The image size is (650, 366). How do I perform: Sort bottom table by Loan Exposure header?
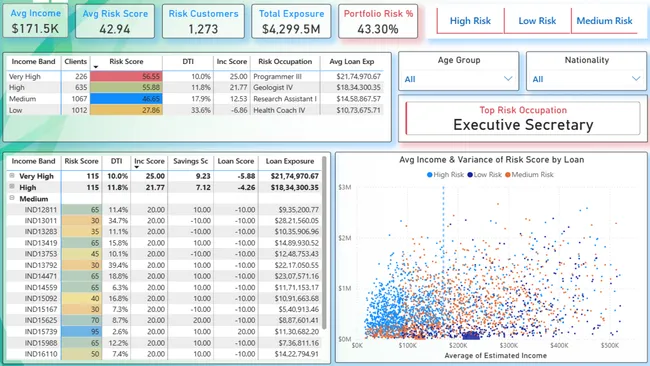click(x=290, y=161)
